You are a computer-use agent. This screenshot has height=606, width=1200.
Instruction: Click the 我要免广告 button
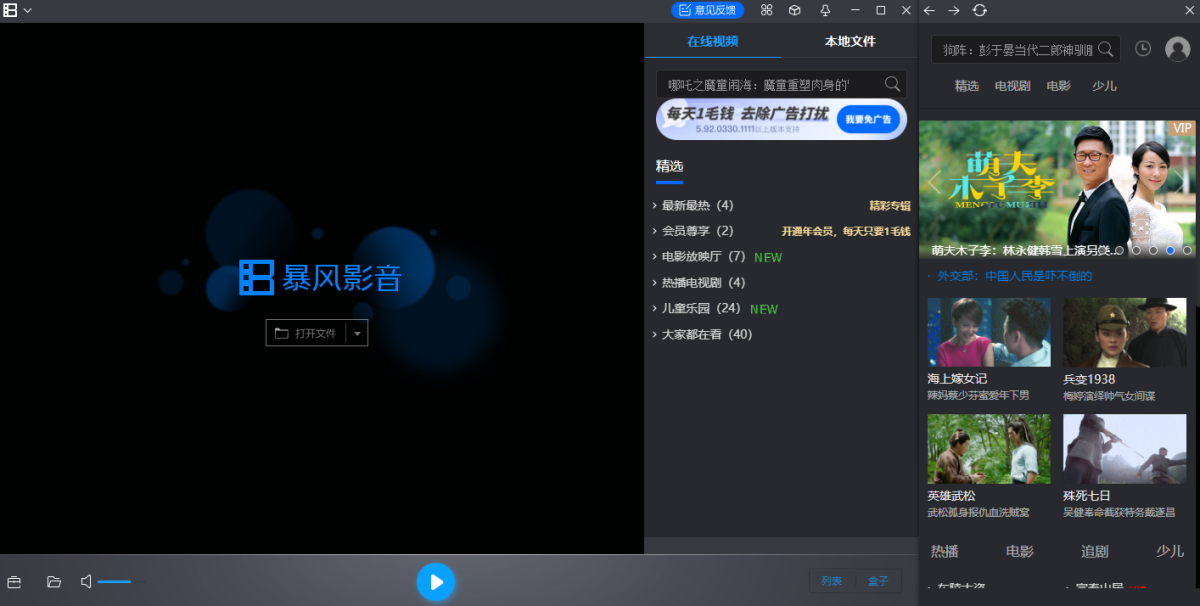(867, 119)
